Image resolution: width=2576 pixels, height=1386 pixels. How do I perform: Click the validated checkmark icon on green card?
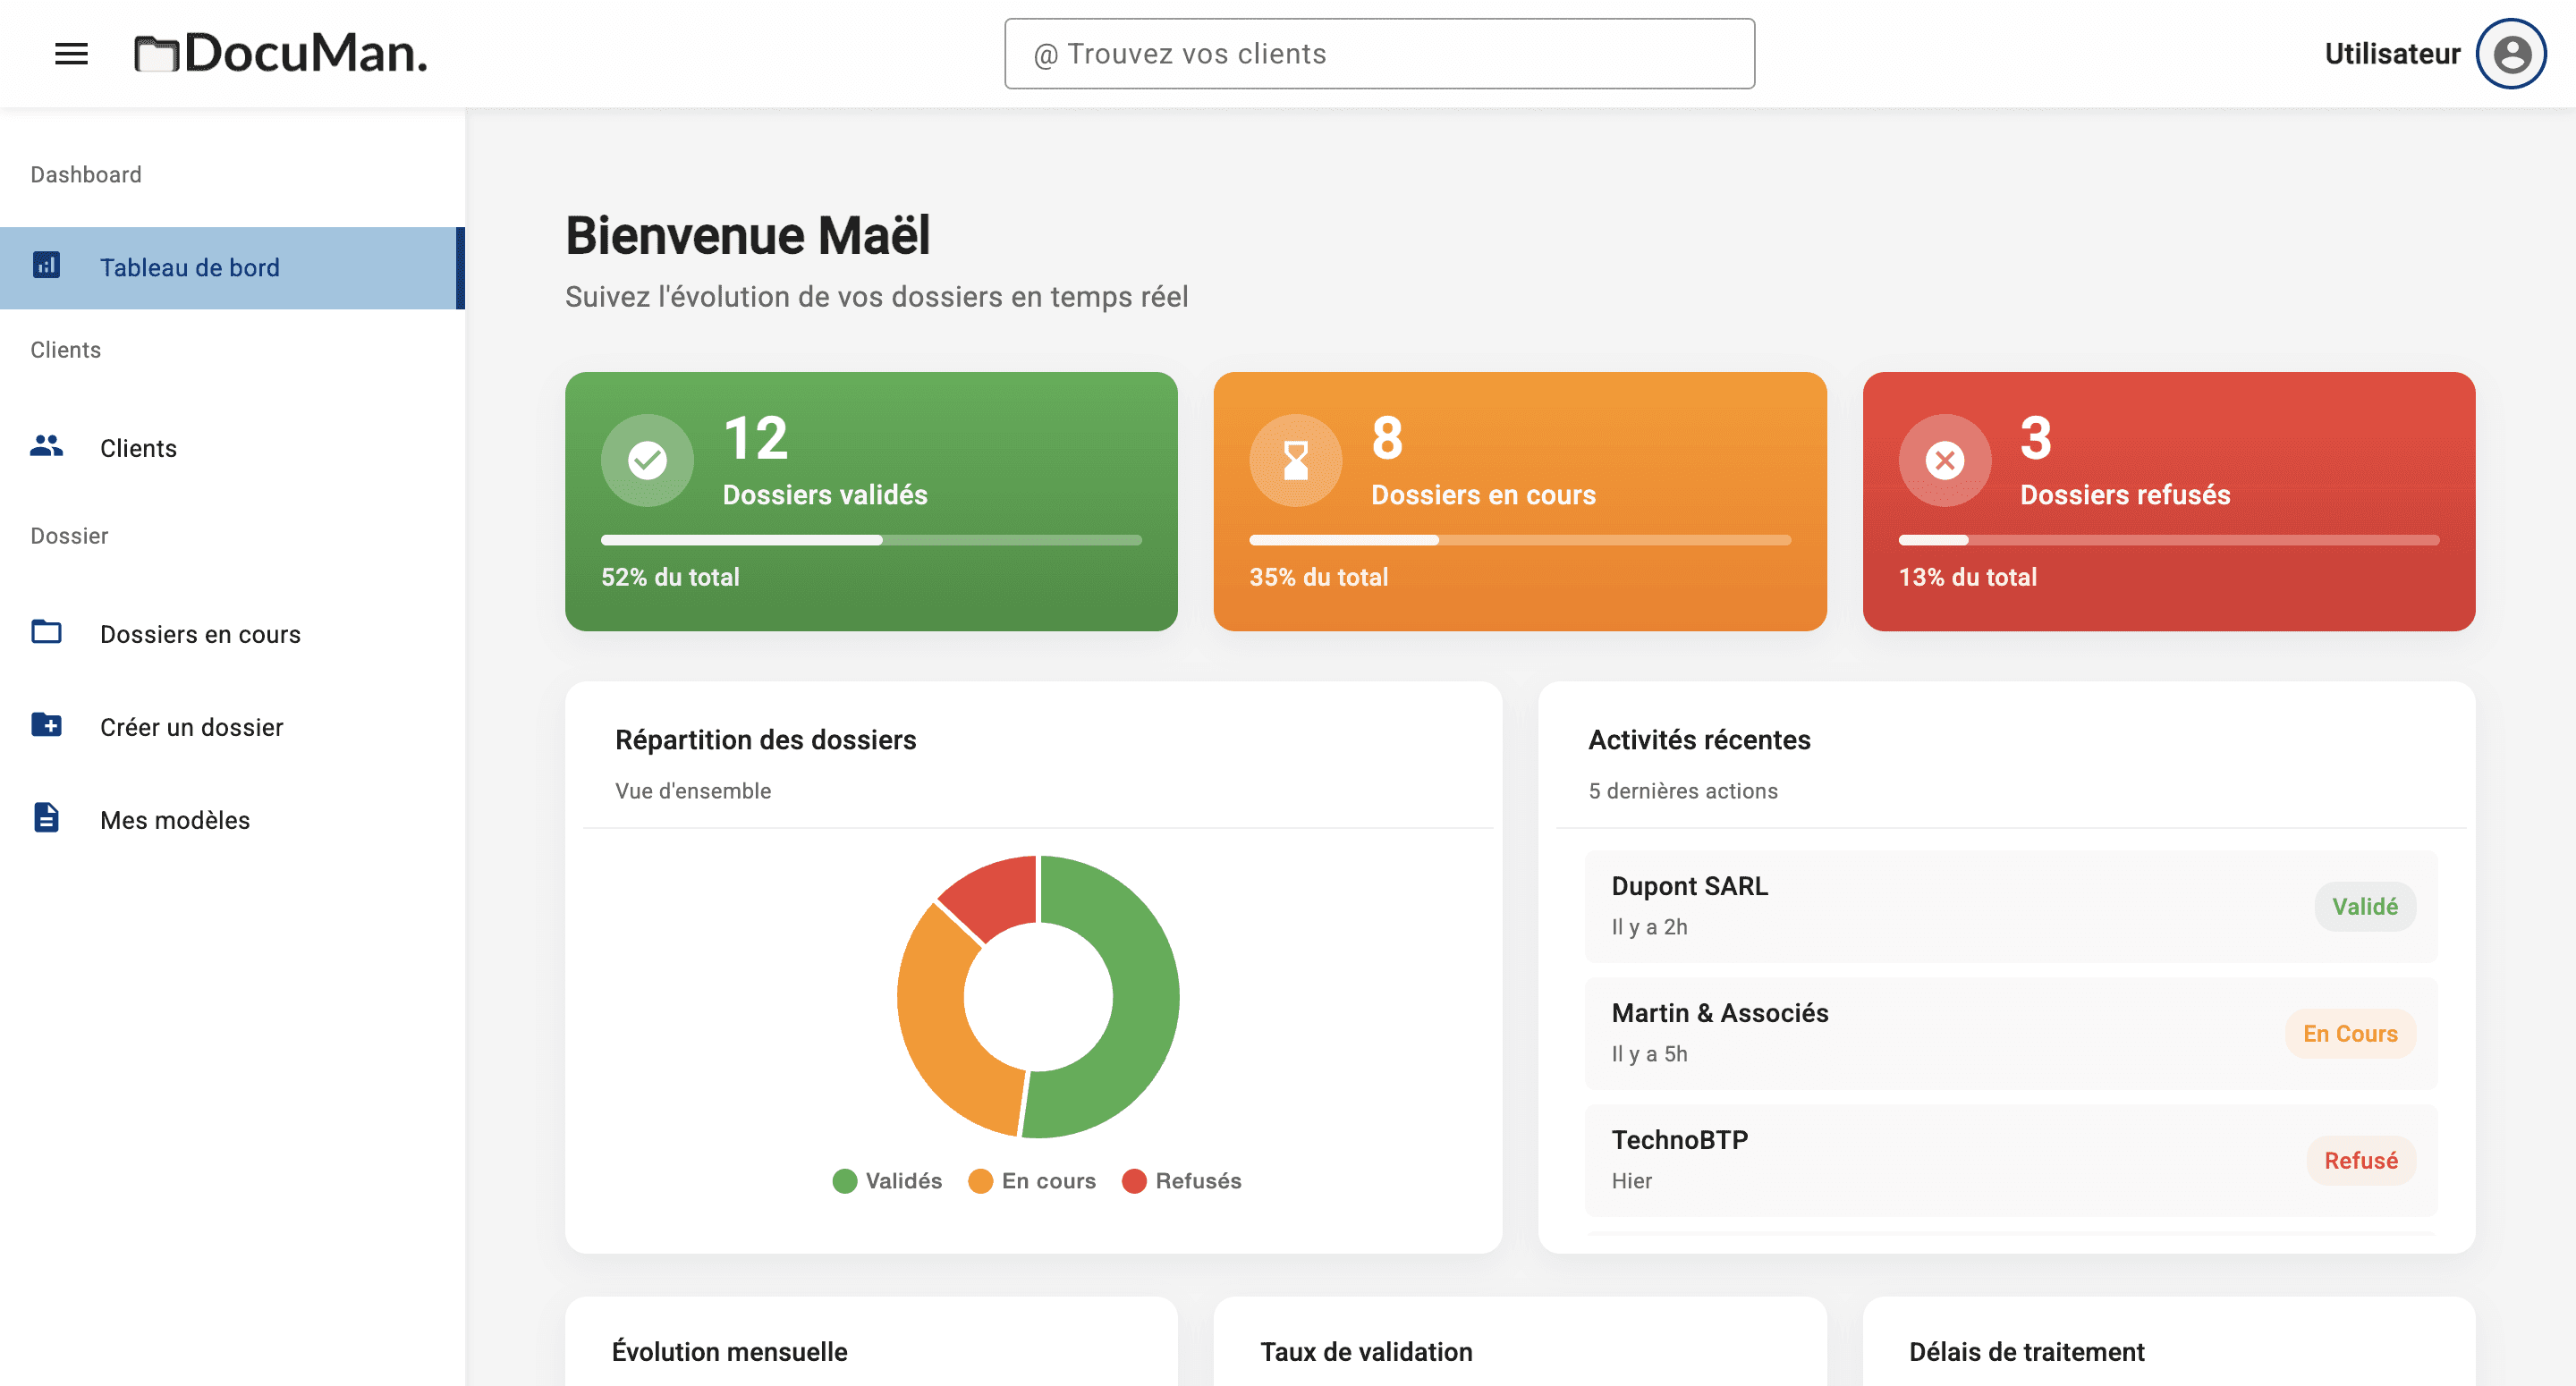647,461
